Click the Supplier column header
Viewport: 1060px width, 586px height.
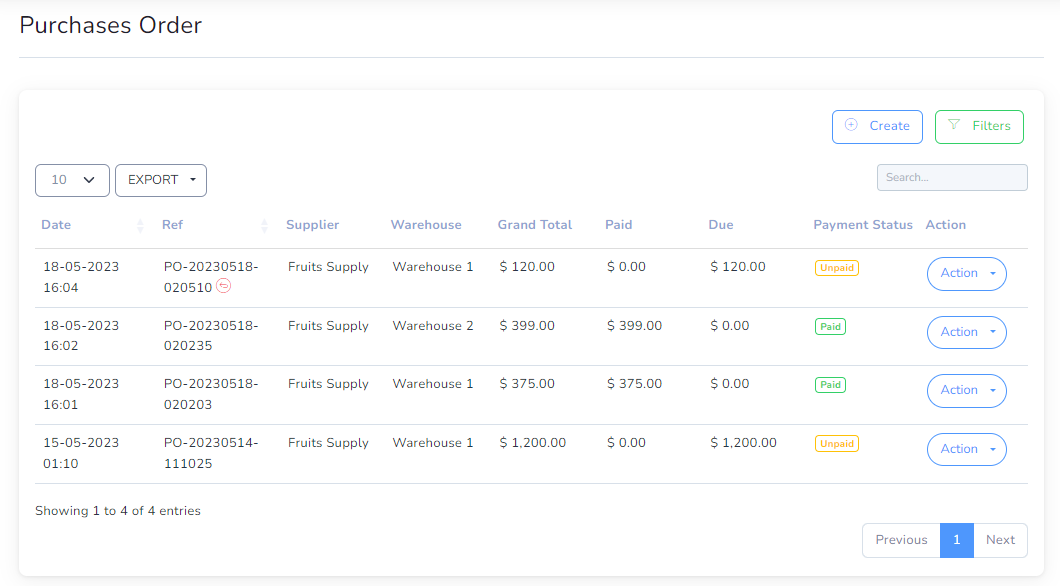click(x=312, y=225)
